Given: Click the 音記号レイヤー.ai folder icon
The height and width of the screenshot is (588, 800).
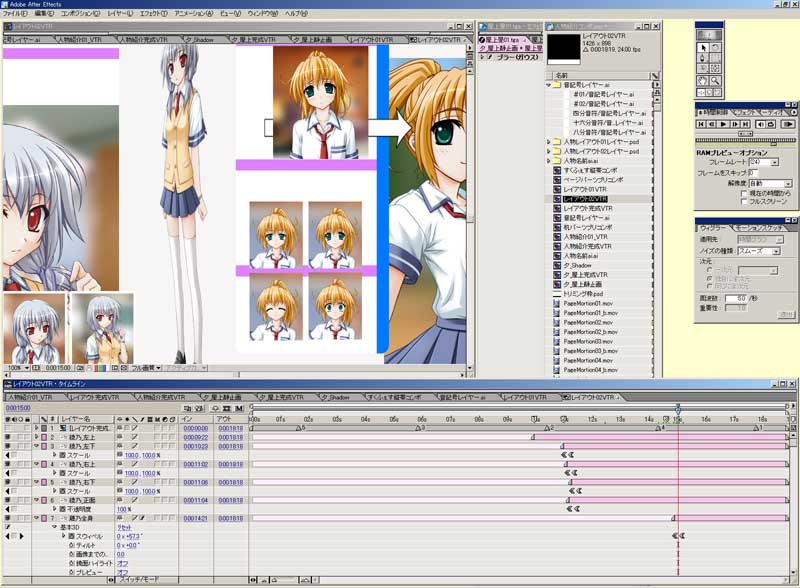Looking at the screenshot, I should 557,85.
